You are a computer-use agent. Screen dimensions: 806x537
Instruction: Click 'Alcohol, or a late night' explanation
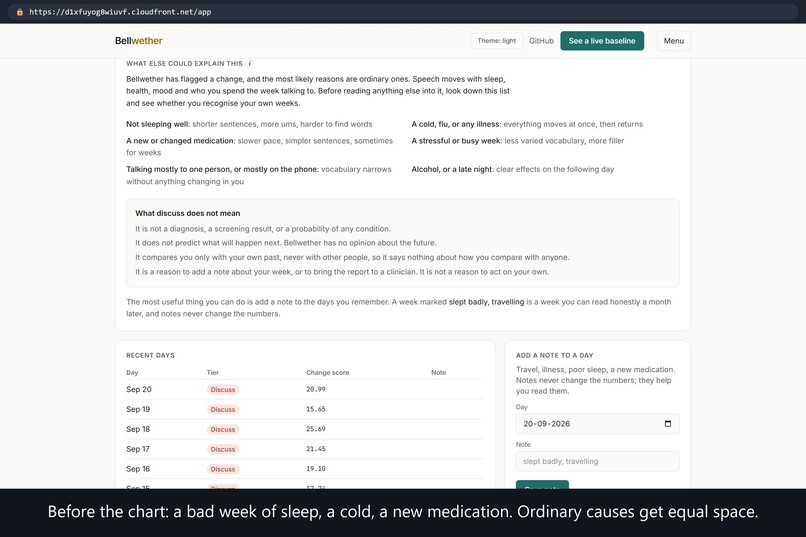coord(512,170)
